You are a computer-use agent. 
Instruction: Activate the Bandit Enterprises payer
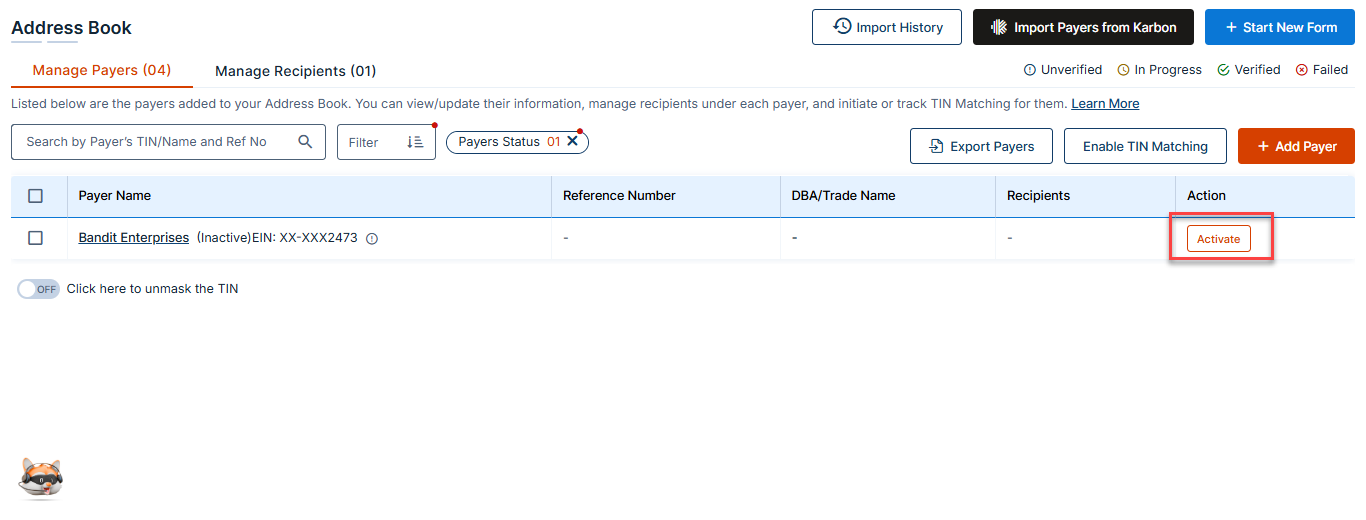pyautogui.click(x=1218, y=239)
